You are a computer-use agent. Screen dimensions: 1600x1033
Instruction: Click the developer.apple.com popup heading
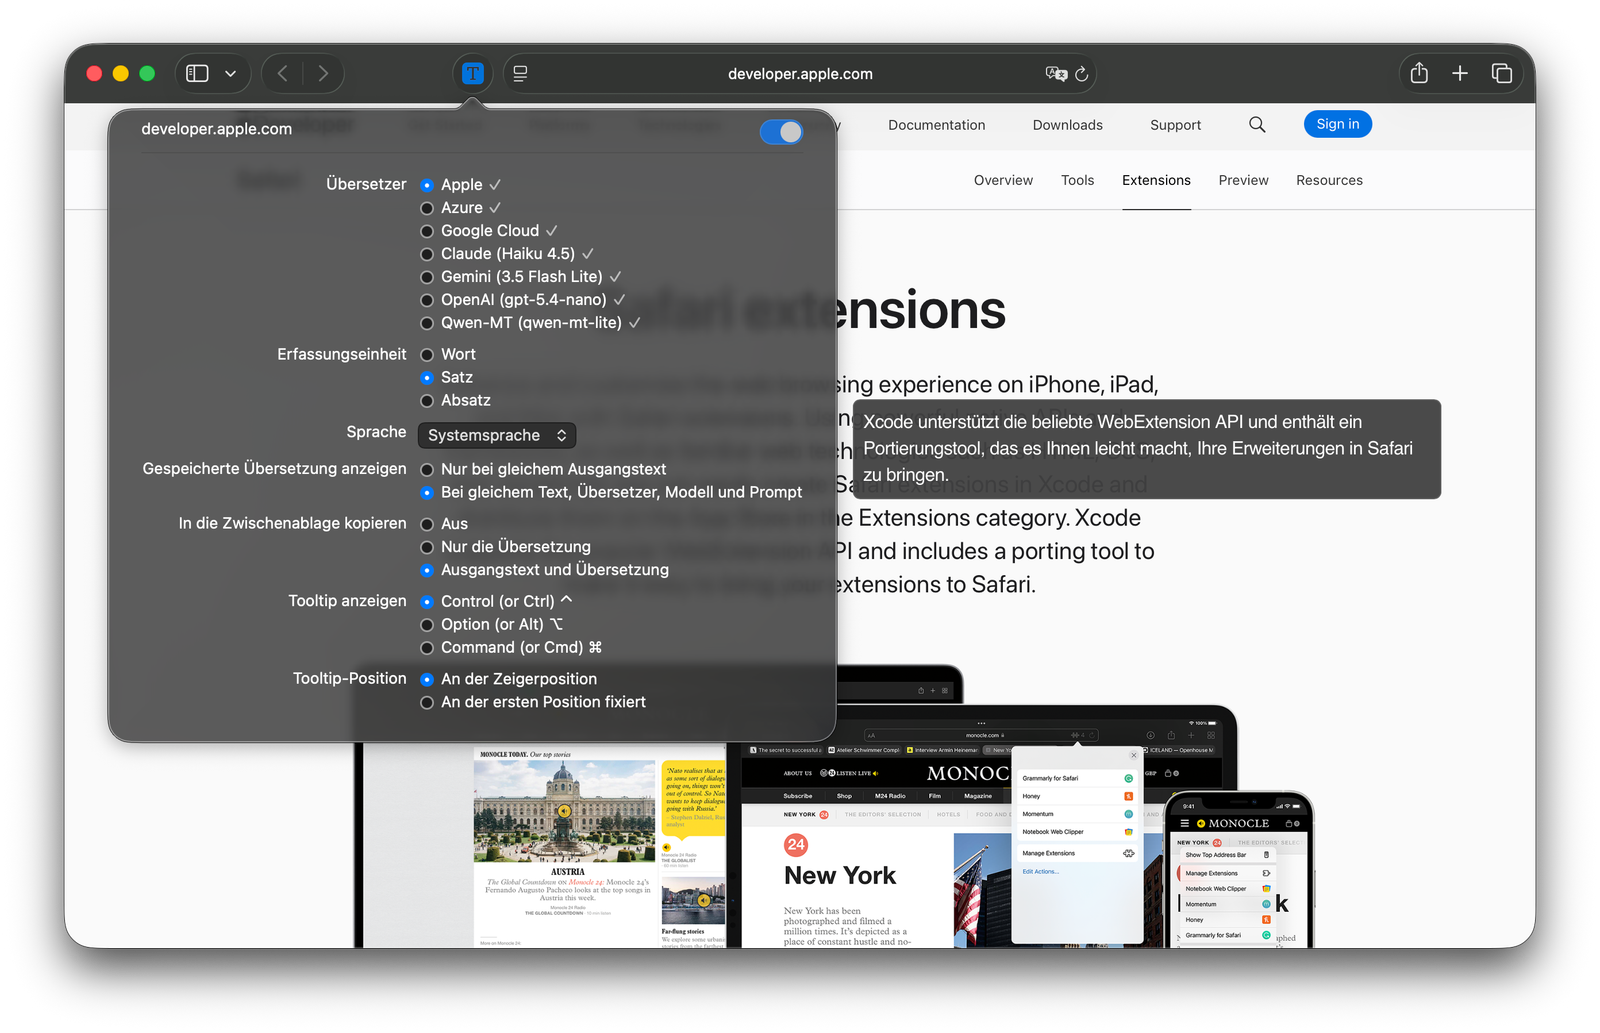click(217, 129)
